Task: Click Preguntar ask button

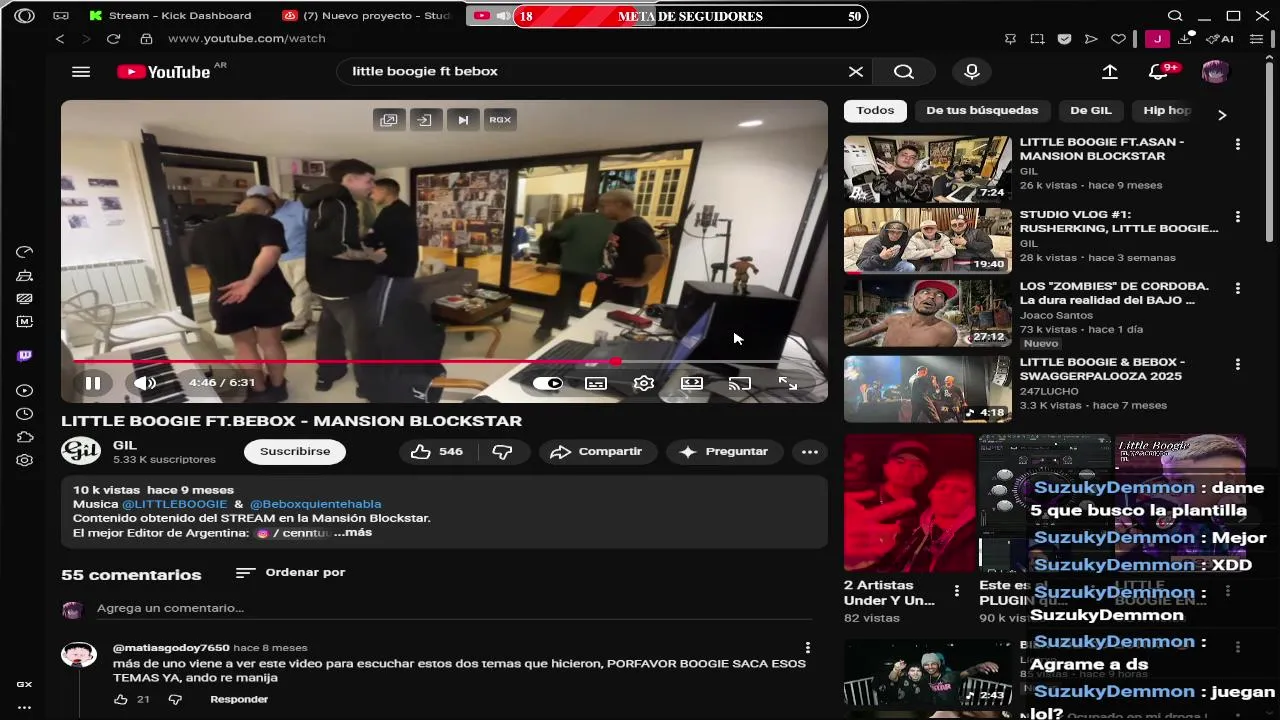Action: pos(723,452)
